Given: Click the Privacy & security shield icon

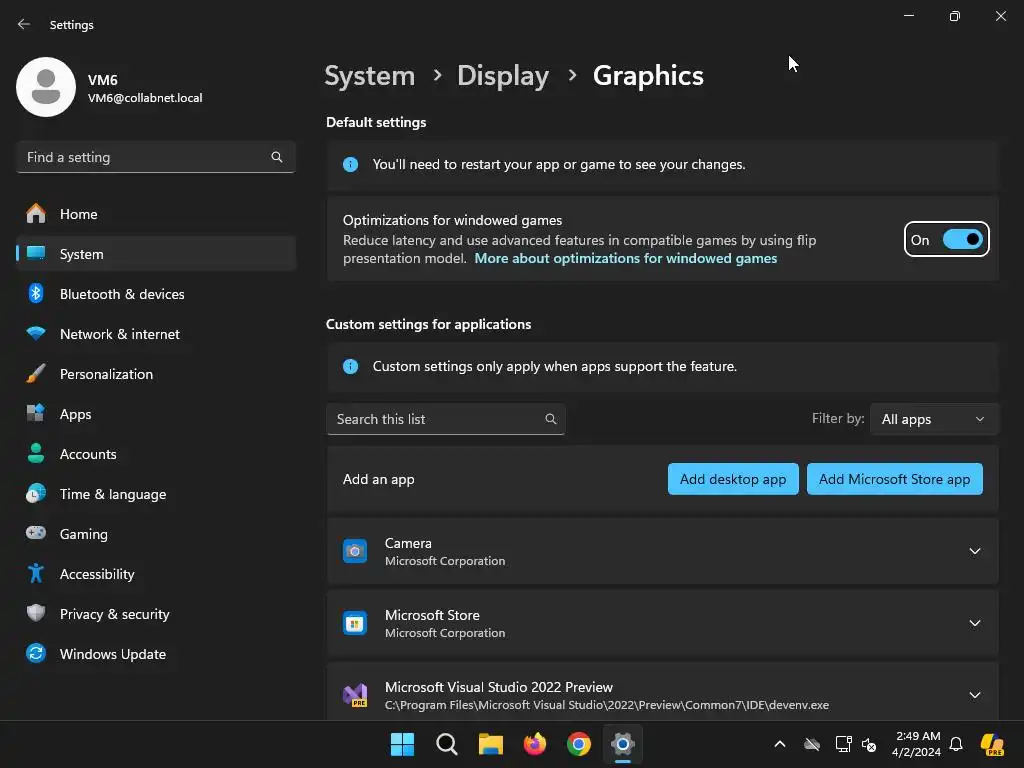Looking at the screenshot, I should pyautogui.click(x=36, y=613).
